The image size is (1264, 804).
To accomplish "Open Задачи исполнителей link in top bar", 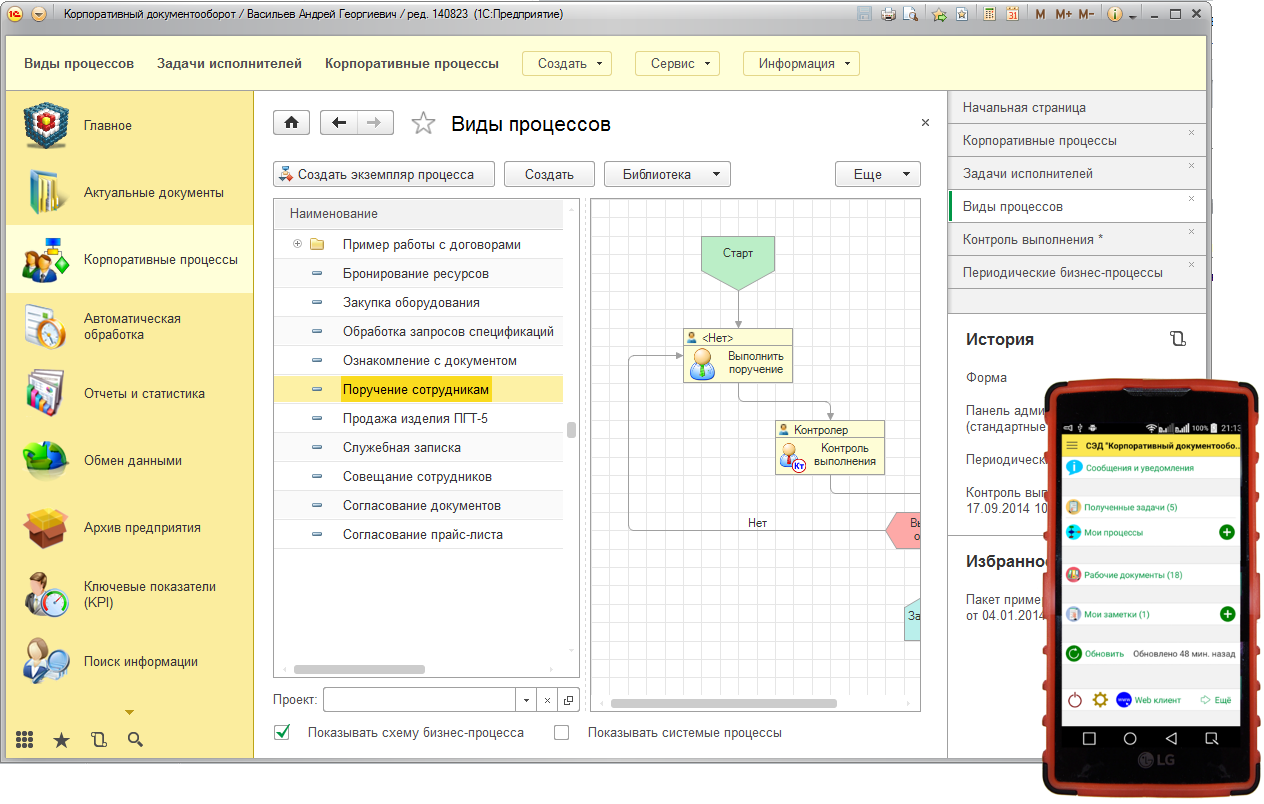I will coord(229,63).
